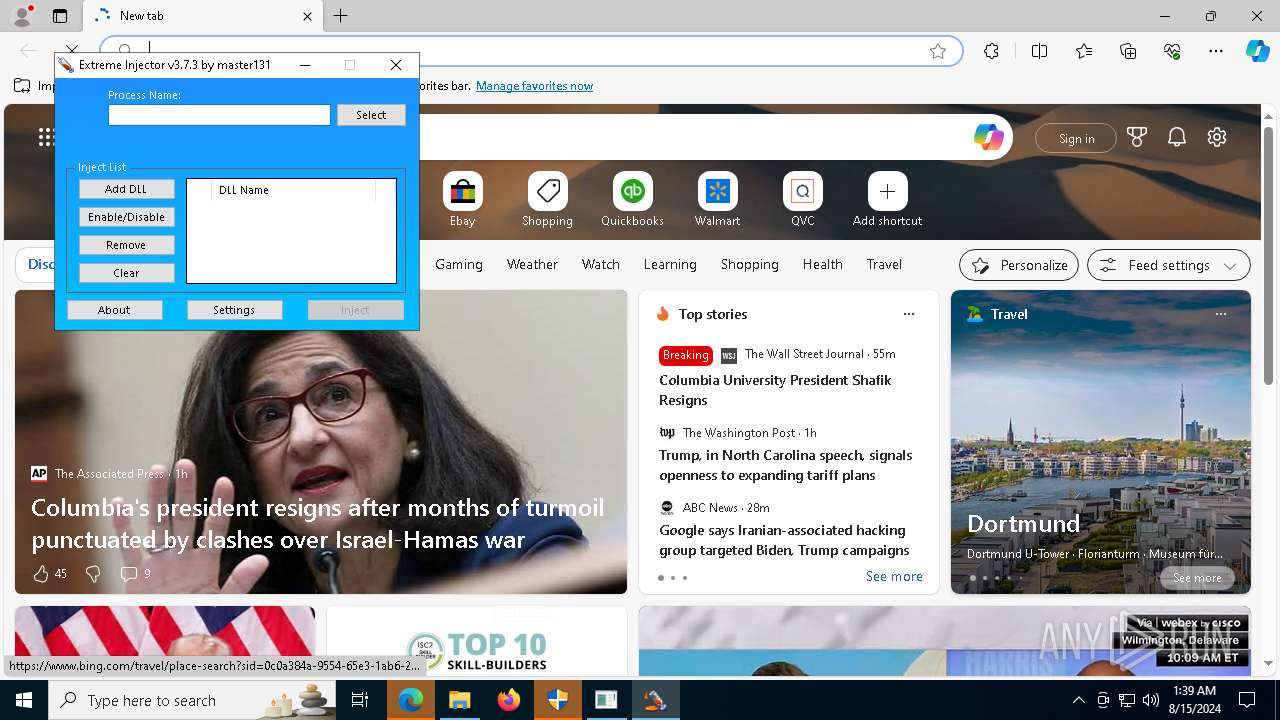Image resolution: width=1280 pixels, height=720 pixels.
Task: Open the Ebay shortcut
Action: [x=462, y=200]
